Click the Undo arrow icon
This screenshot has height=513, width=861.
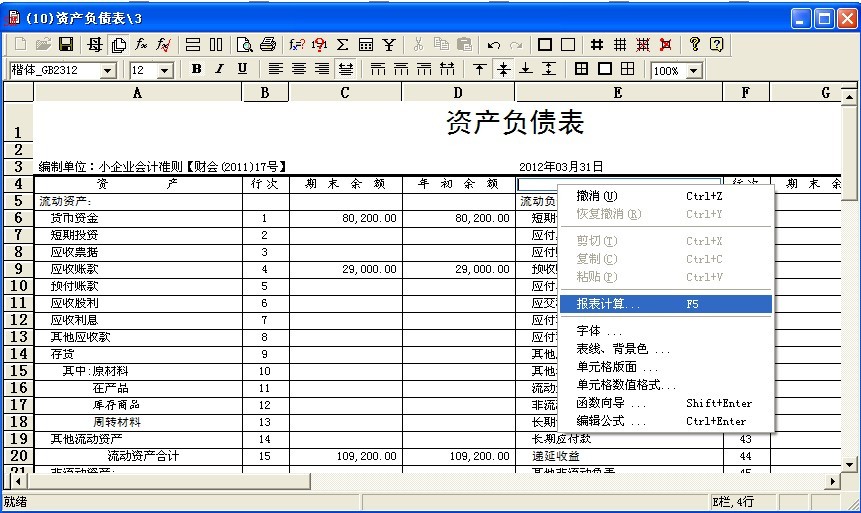click(494, 45)
